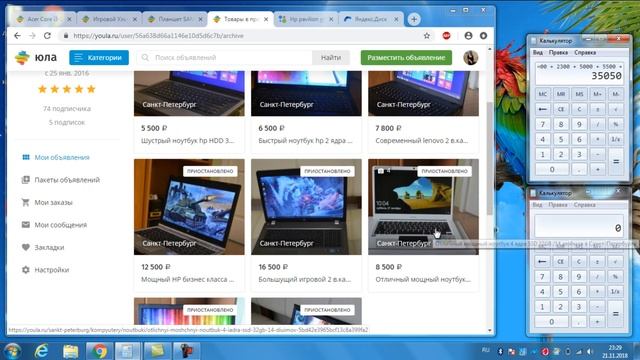
Task: Bookmark the page with the star icon
Action: click(427, 36)
